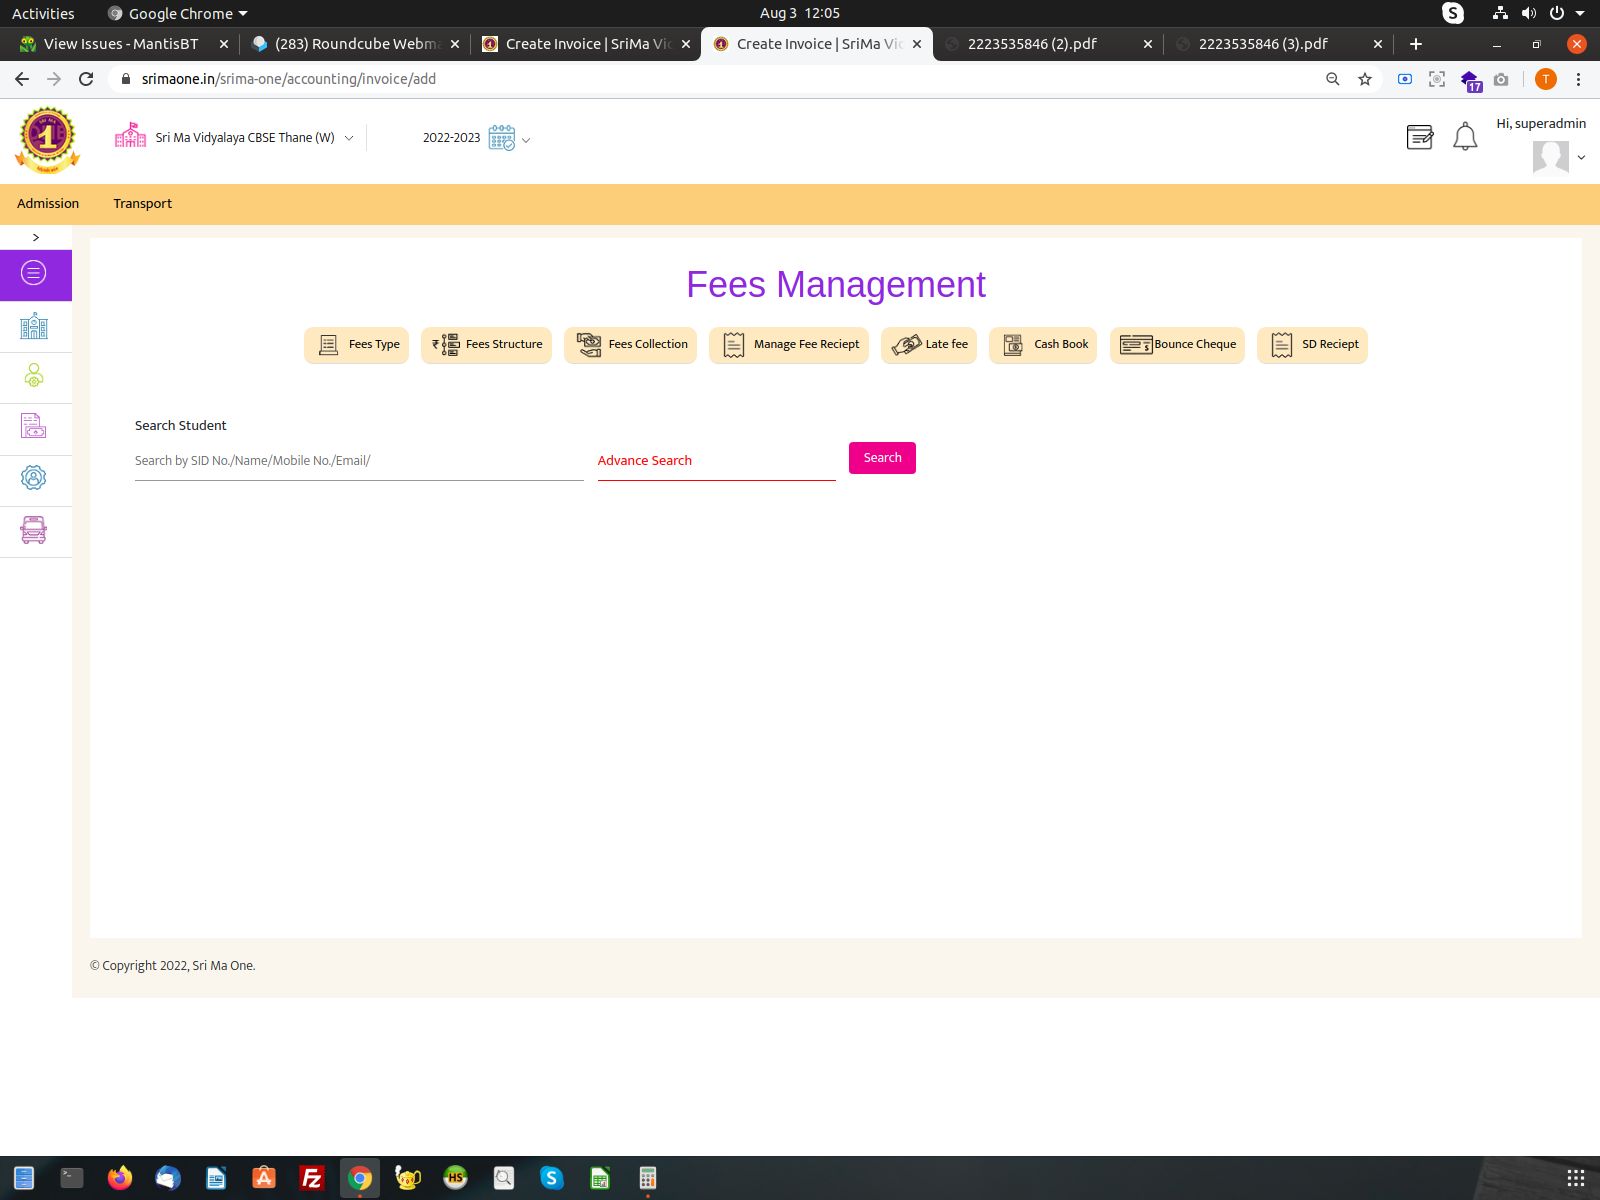Open LibreOffice Writer from the dock
1600x1200 pixels.
click(216, 1178)
